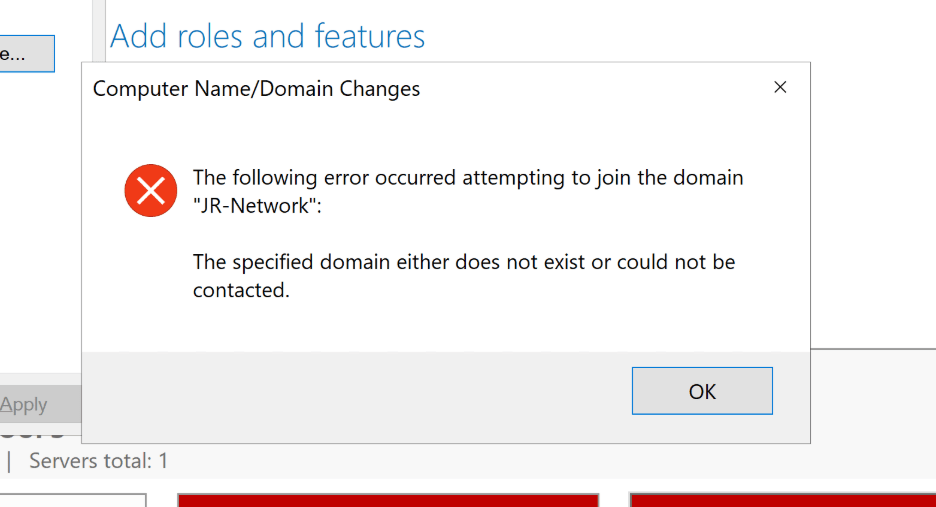Select the left red server tile
The height and width of the screenshot is (507, 936).
coord(387,500)
